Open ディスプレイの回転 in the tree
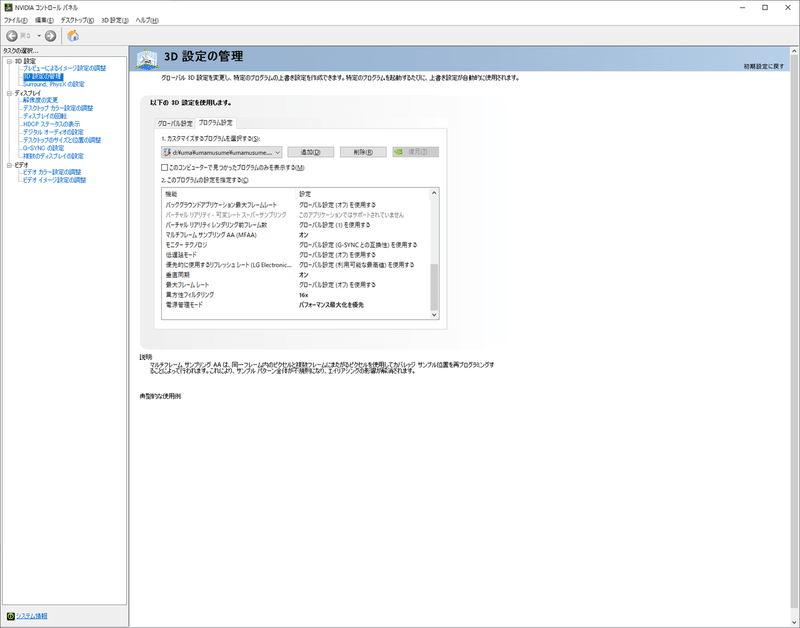The image size is (800, 628). (x=44, y=116)
